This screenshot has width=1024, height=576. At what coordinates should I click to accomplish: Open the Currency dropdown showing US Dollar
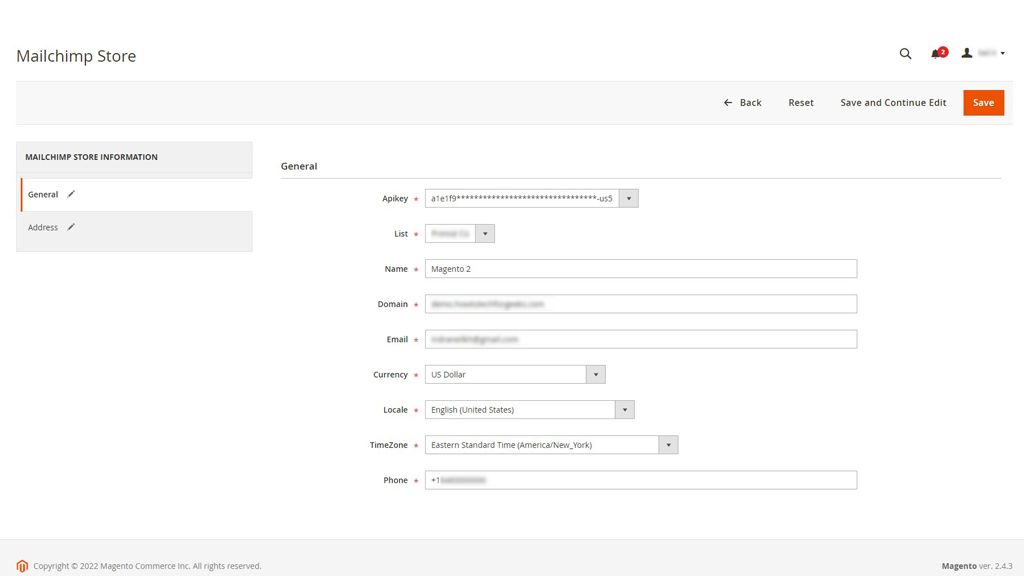click(x=595, y=374)
